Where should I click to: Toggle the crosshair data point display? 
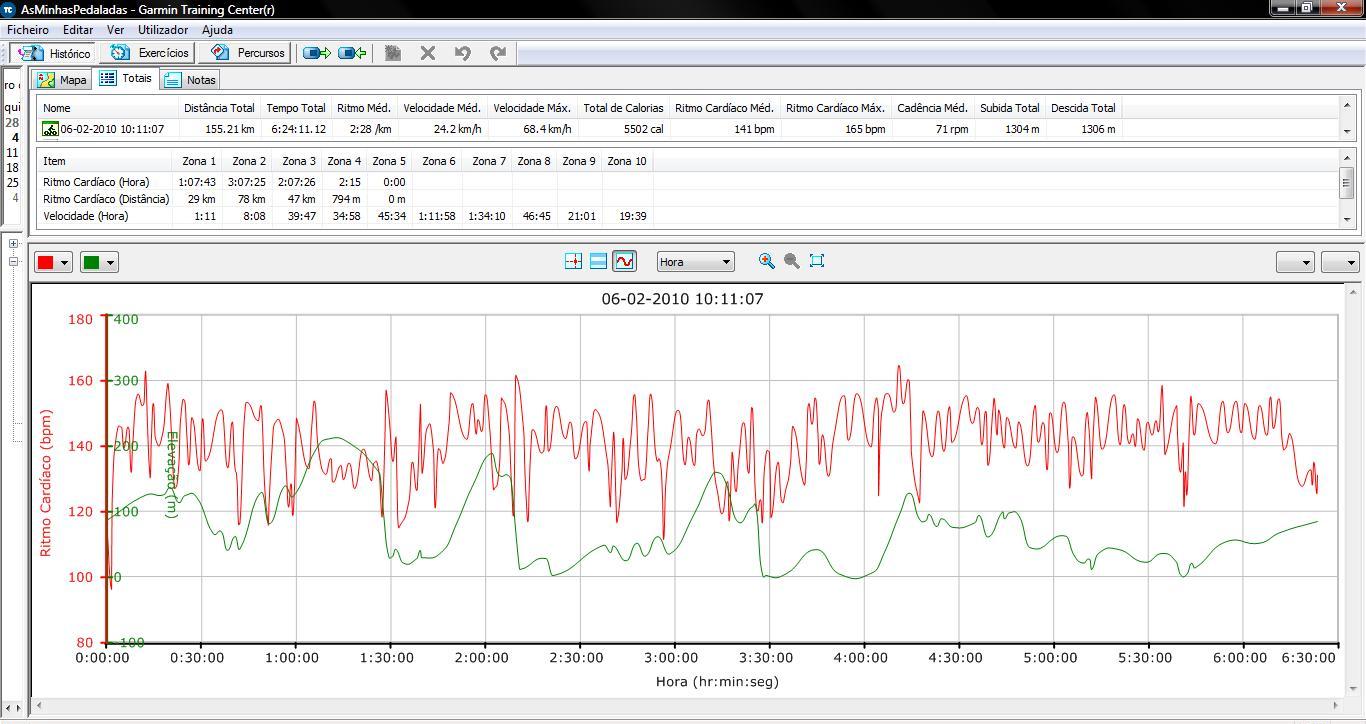click(574, 261)
